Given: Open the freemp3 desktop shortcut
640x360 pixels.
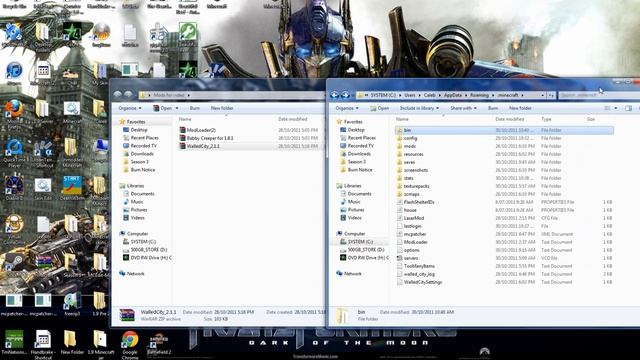Looking at the screenshot, I should click(x=72, y=304).
